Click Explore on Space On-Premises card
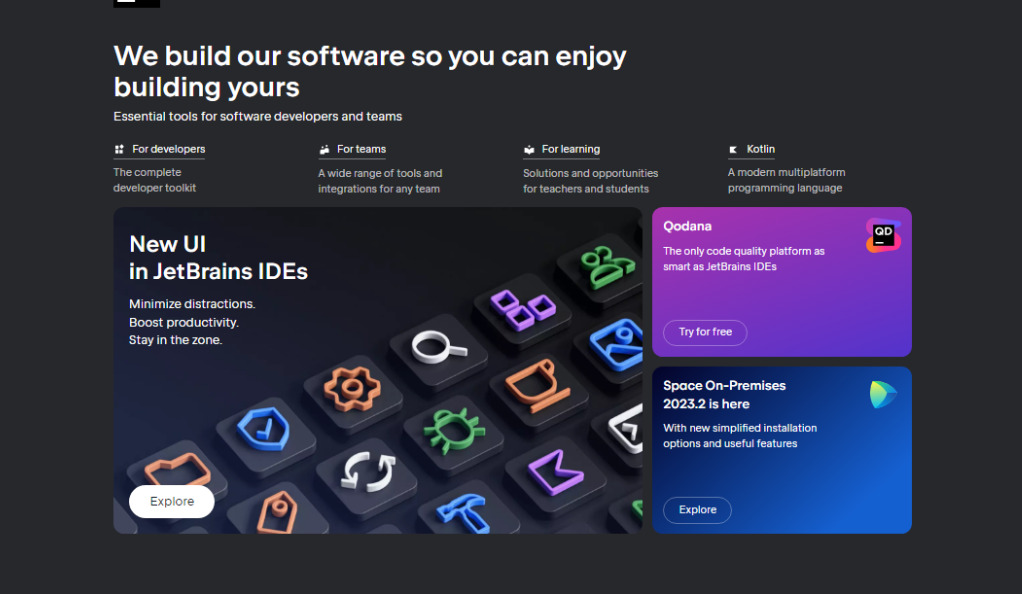 click(x=697, y=510)
